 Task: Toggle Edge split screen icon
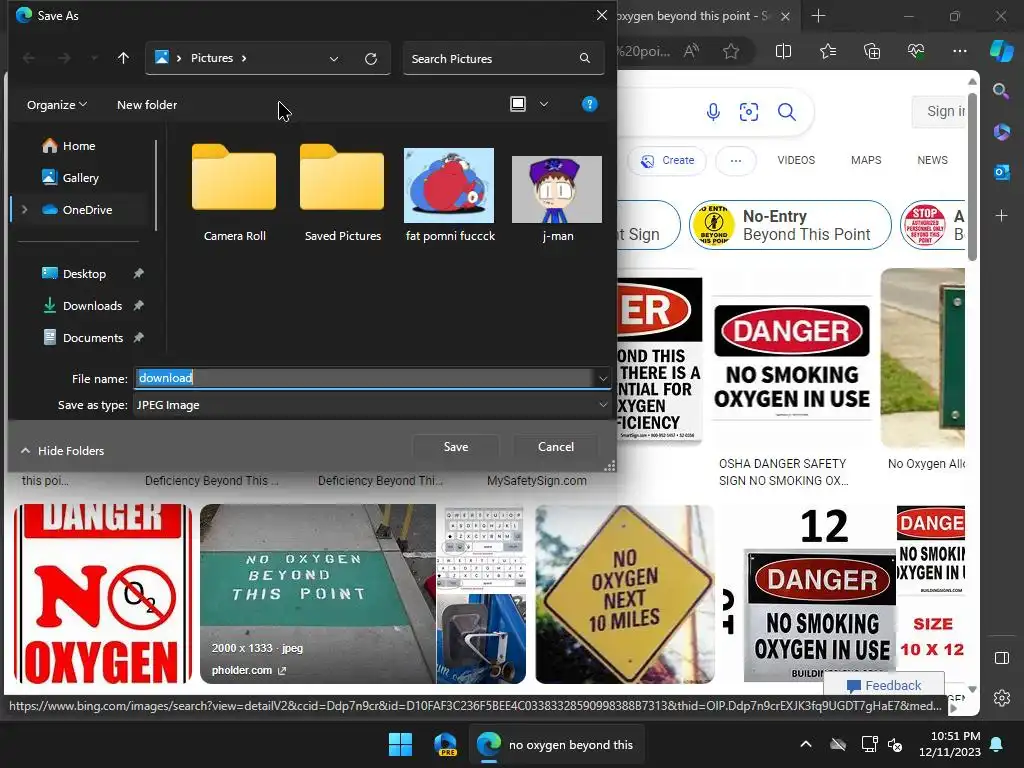point(783,51)
